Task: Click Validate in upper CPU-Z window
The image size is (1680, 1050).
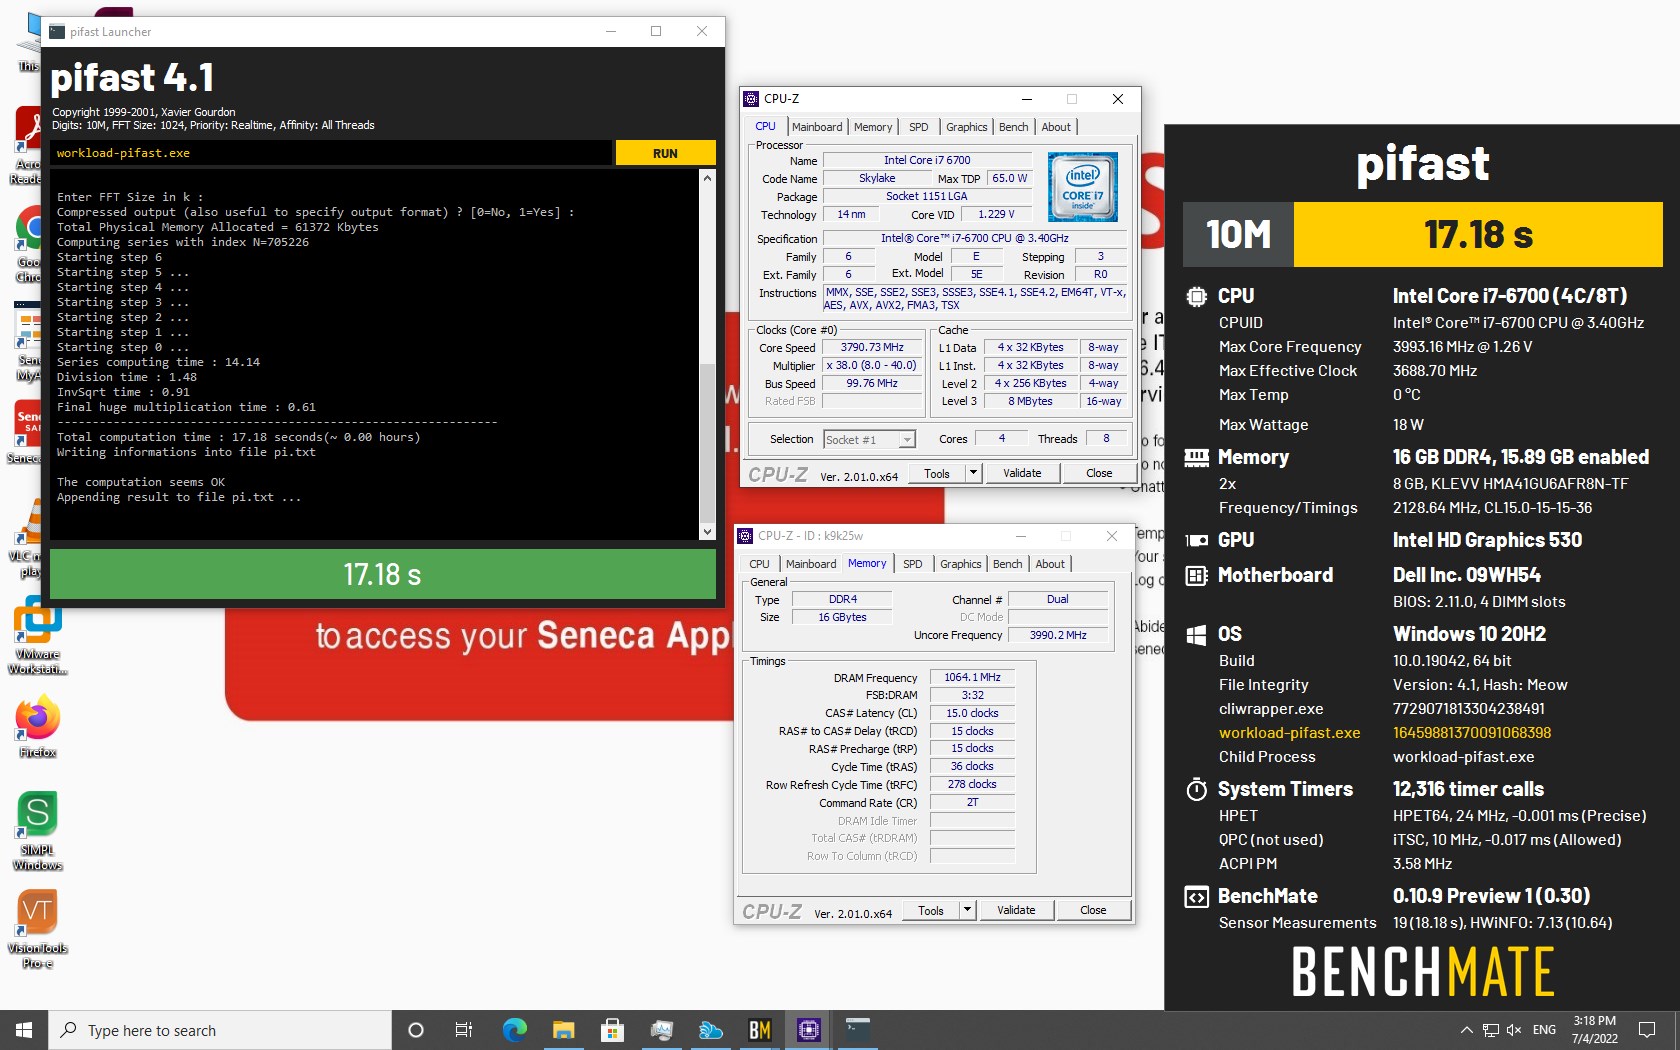Action: (1022, 473)
